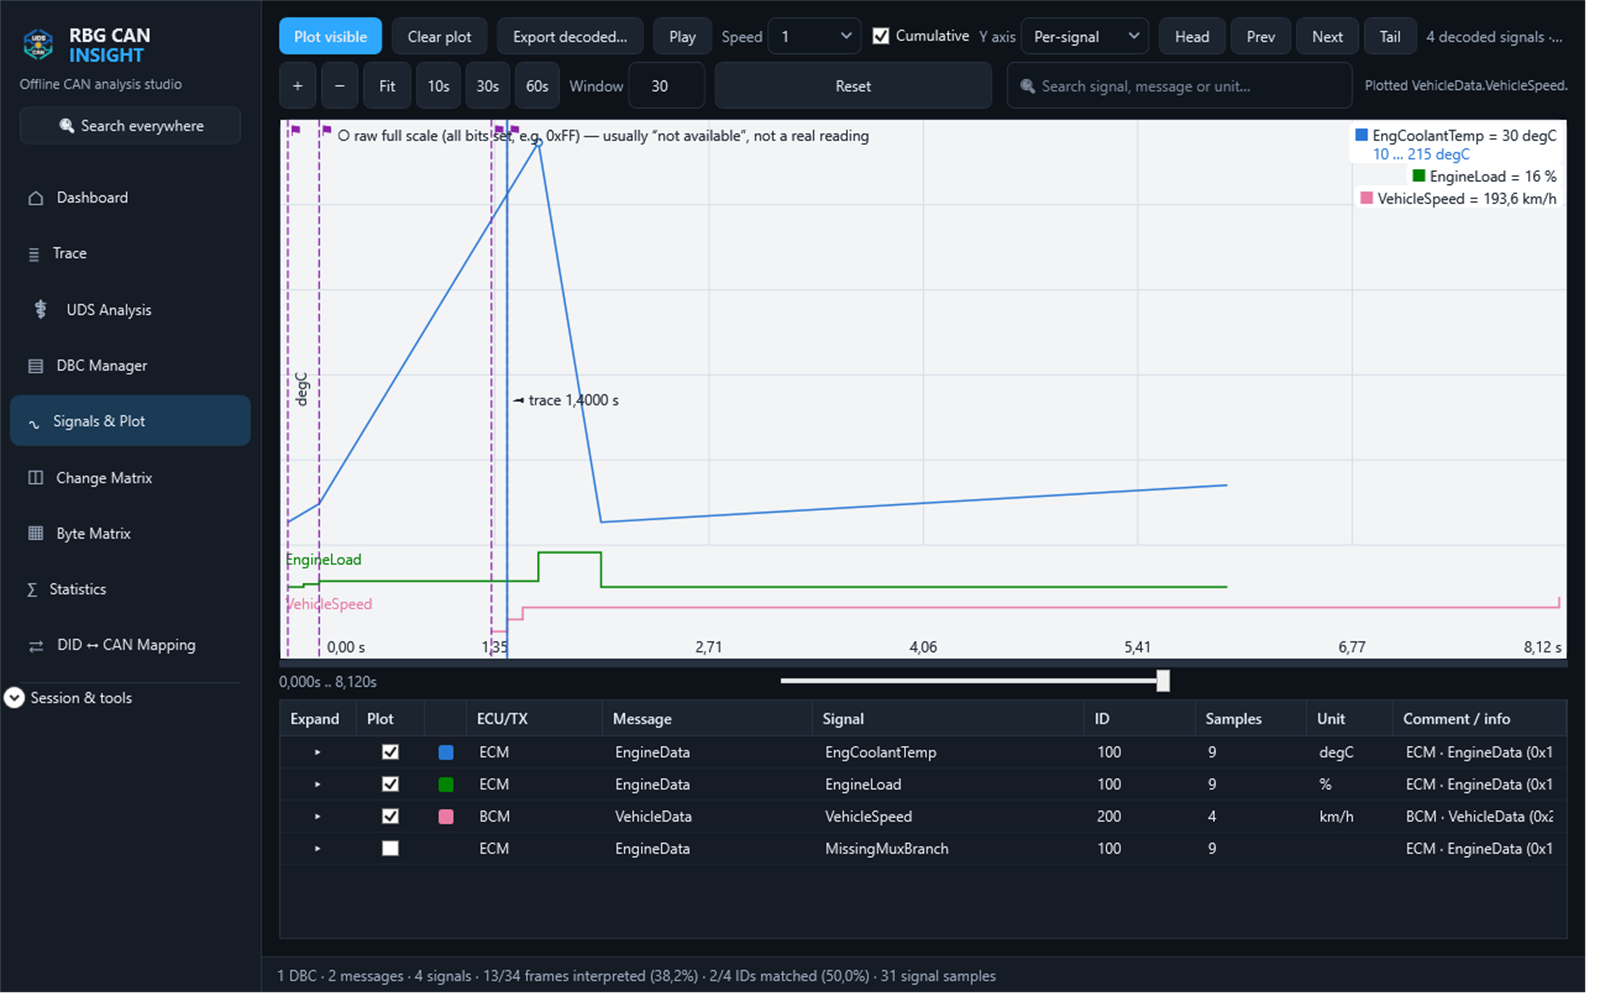Check the Plot checkbox for MissingMuxBranch
Viewport: 1600px width, 1007px height.
(391, 848)
